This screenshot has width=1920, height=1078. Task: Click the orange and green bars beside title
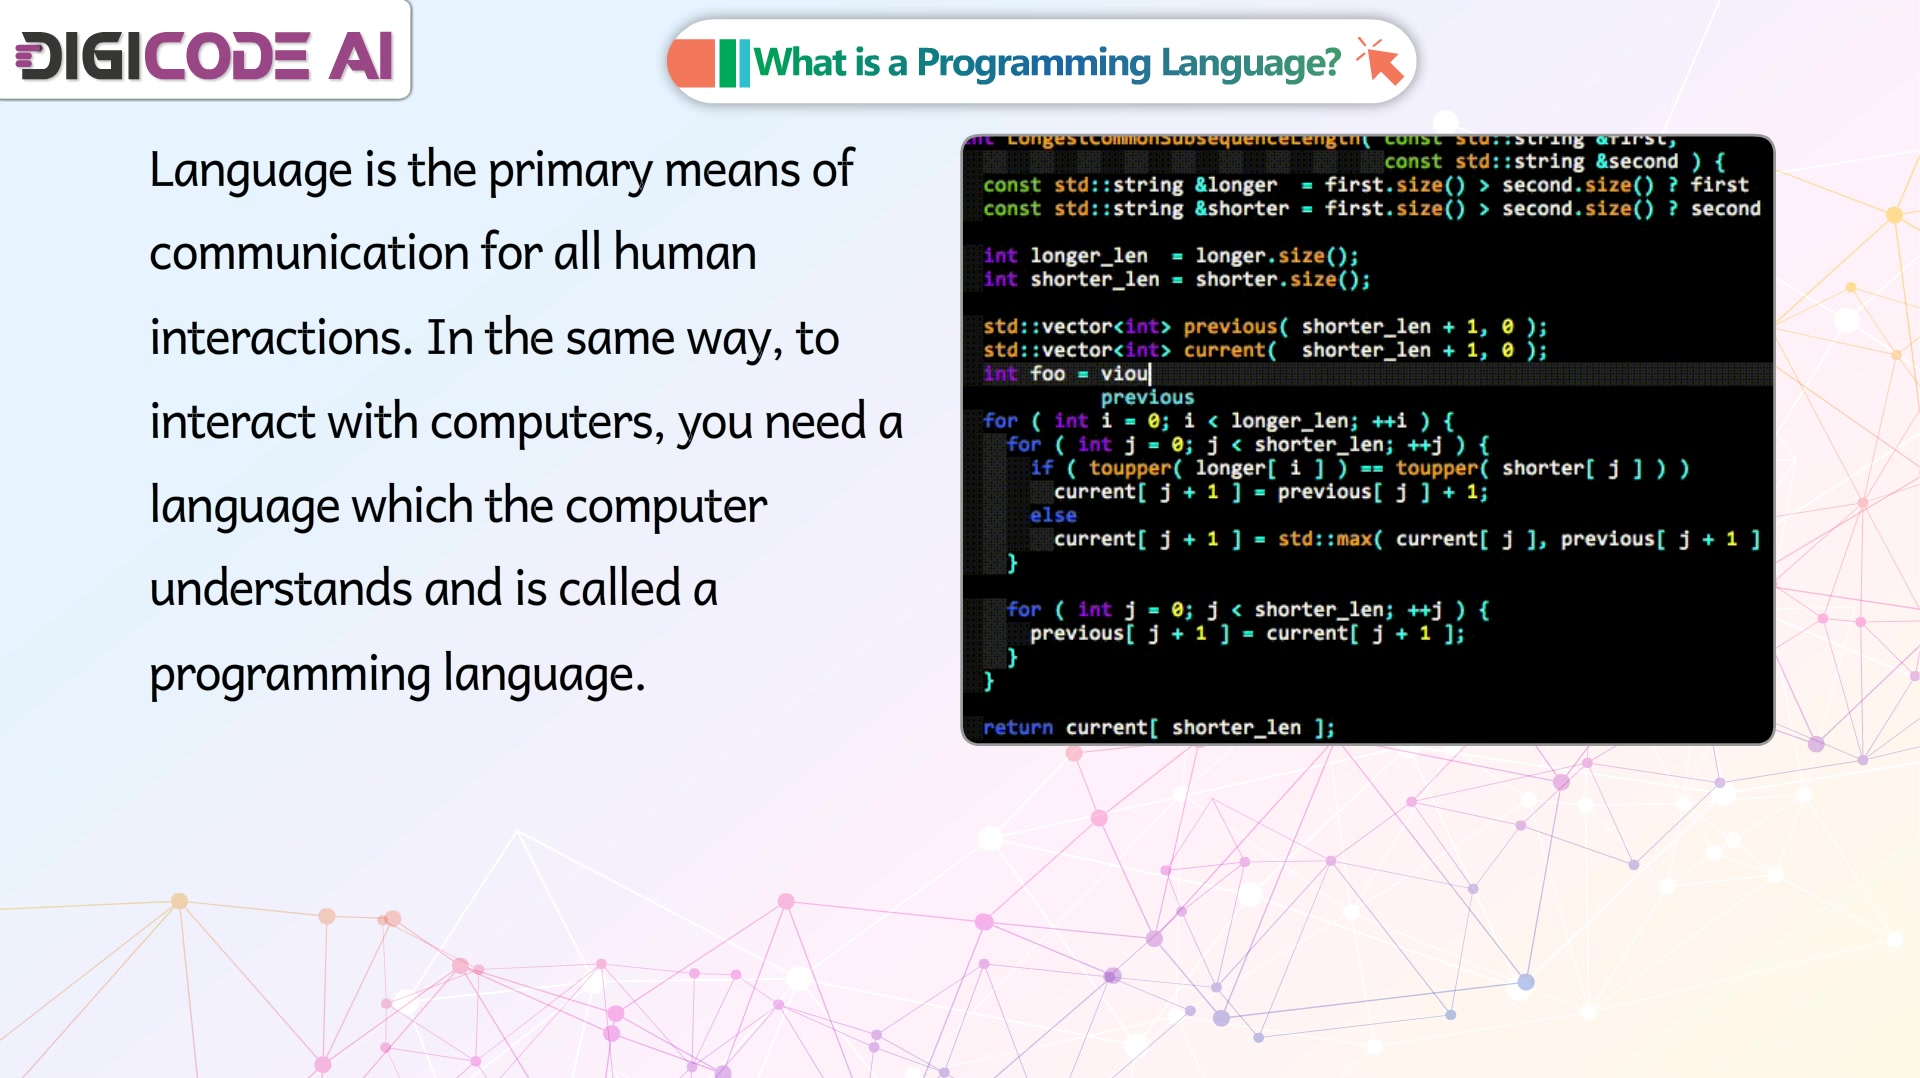coord(709,62)
